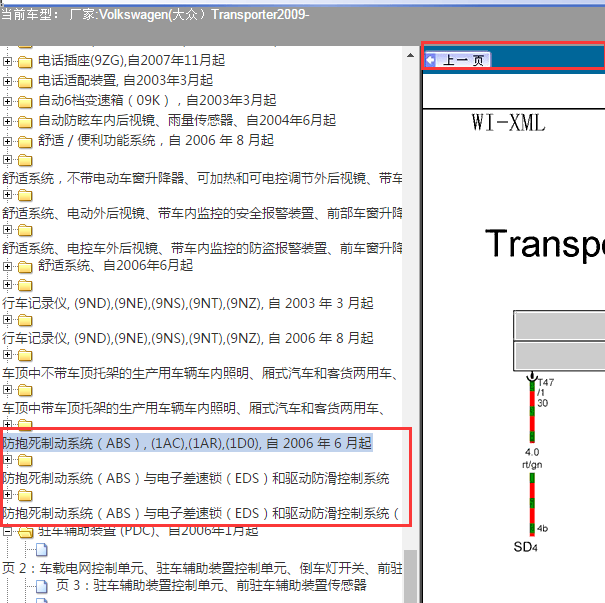Open the 自动6档变速箱 folder icon
605x603 pixels.
[25, 101]
